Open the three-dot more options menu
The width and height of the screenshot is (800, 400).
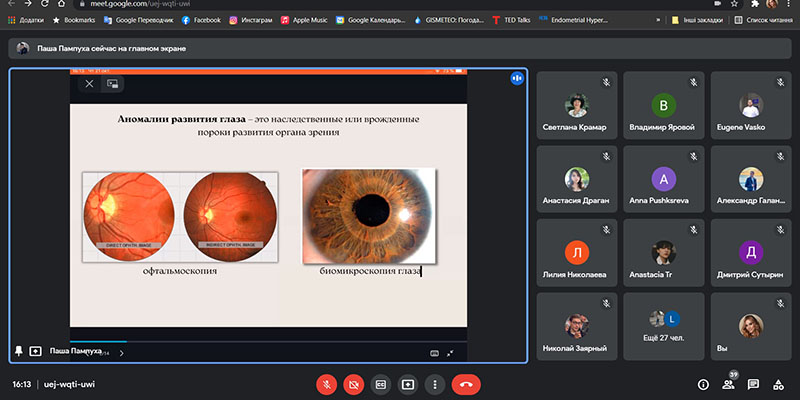click(434, 384)
